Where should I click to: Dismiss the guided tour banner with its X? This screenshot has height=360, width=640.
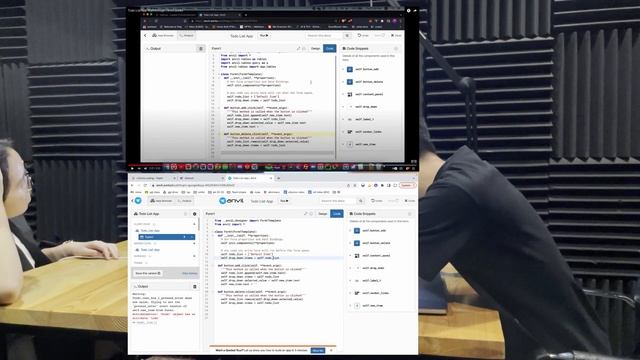click(331, 350)
